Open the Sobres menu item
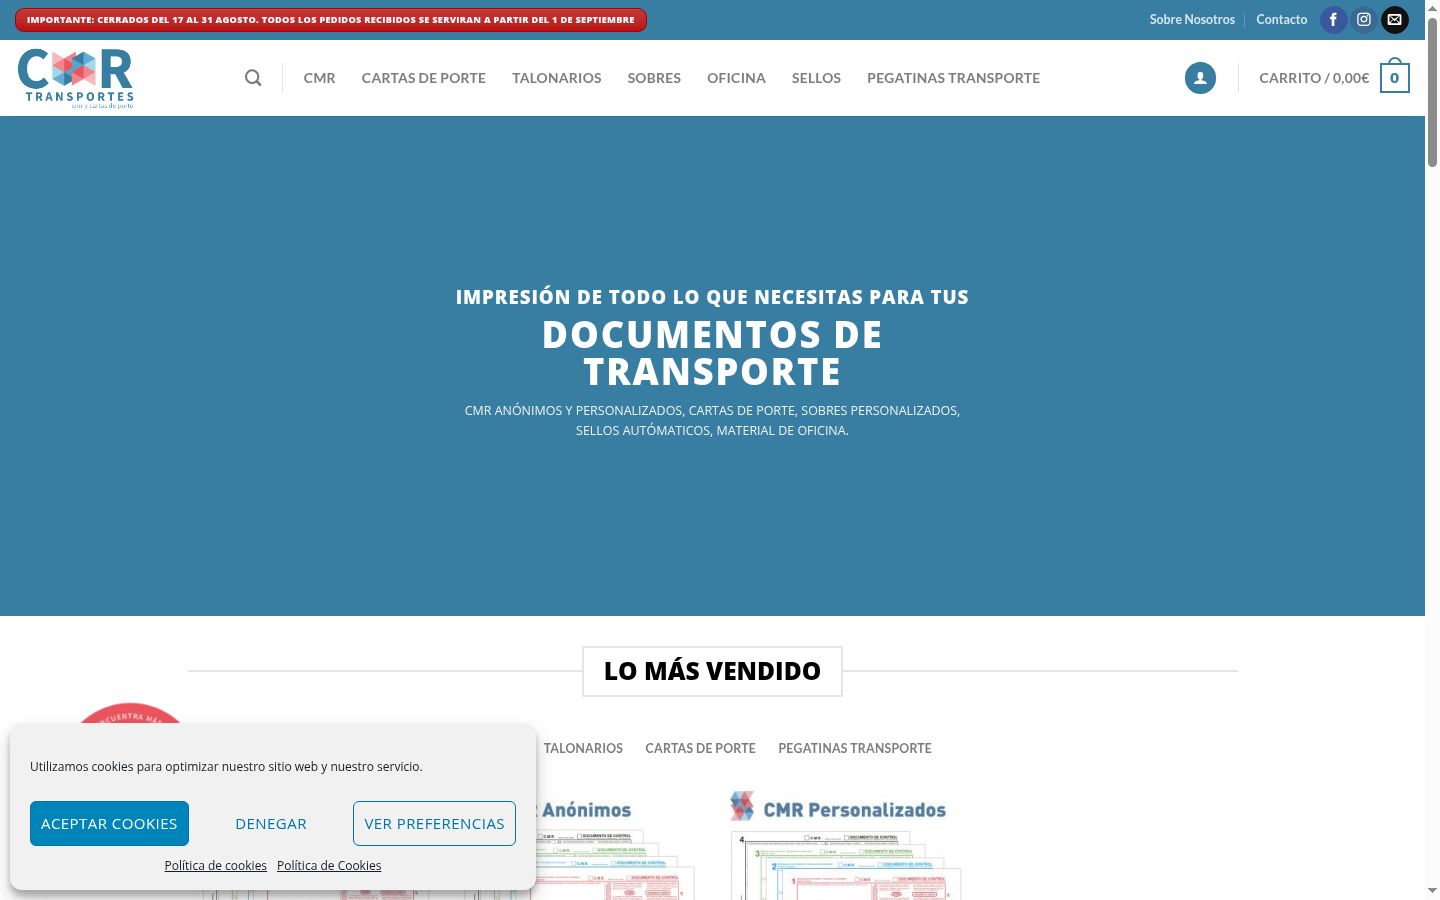The image size is (1440, 900). point(654,78)
